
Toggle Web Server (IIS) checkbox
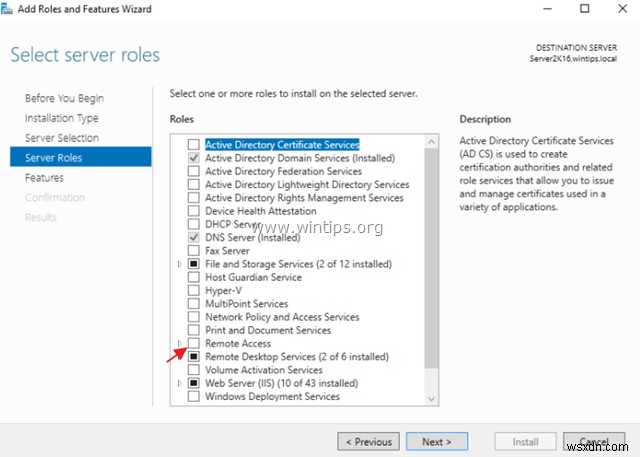point(193,383)
